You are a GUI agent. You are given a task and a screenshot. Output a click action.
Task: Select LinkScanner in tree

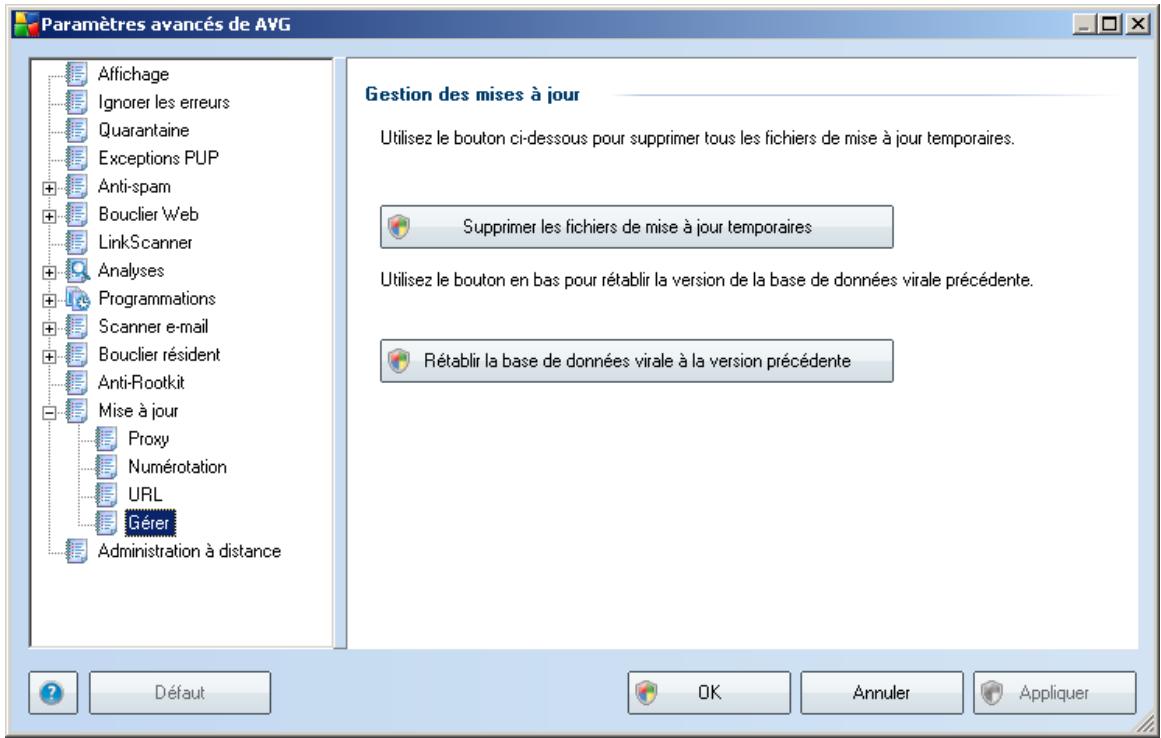coord(145,242)
